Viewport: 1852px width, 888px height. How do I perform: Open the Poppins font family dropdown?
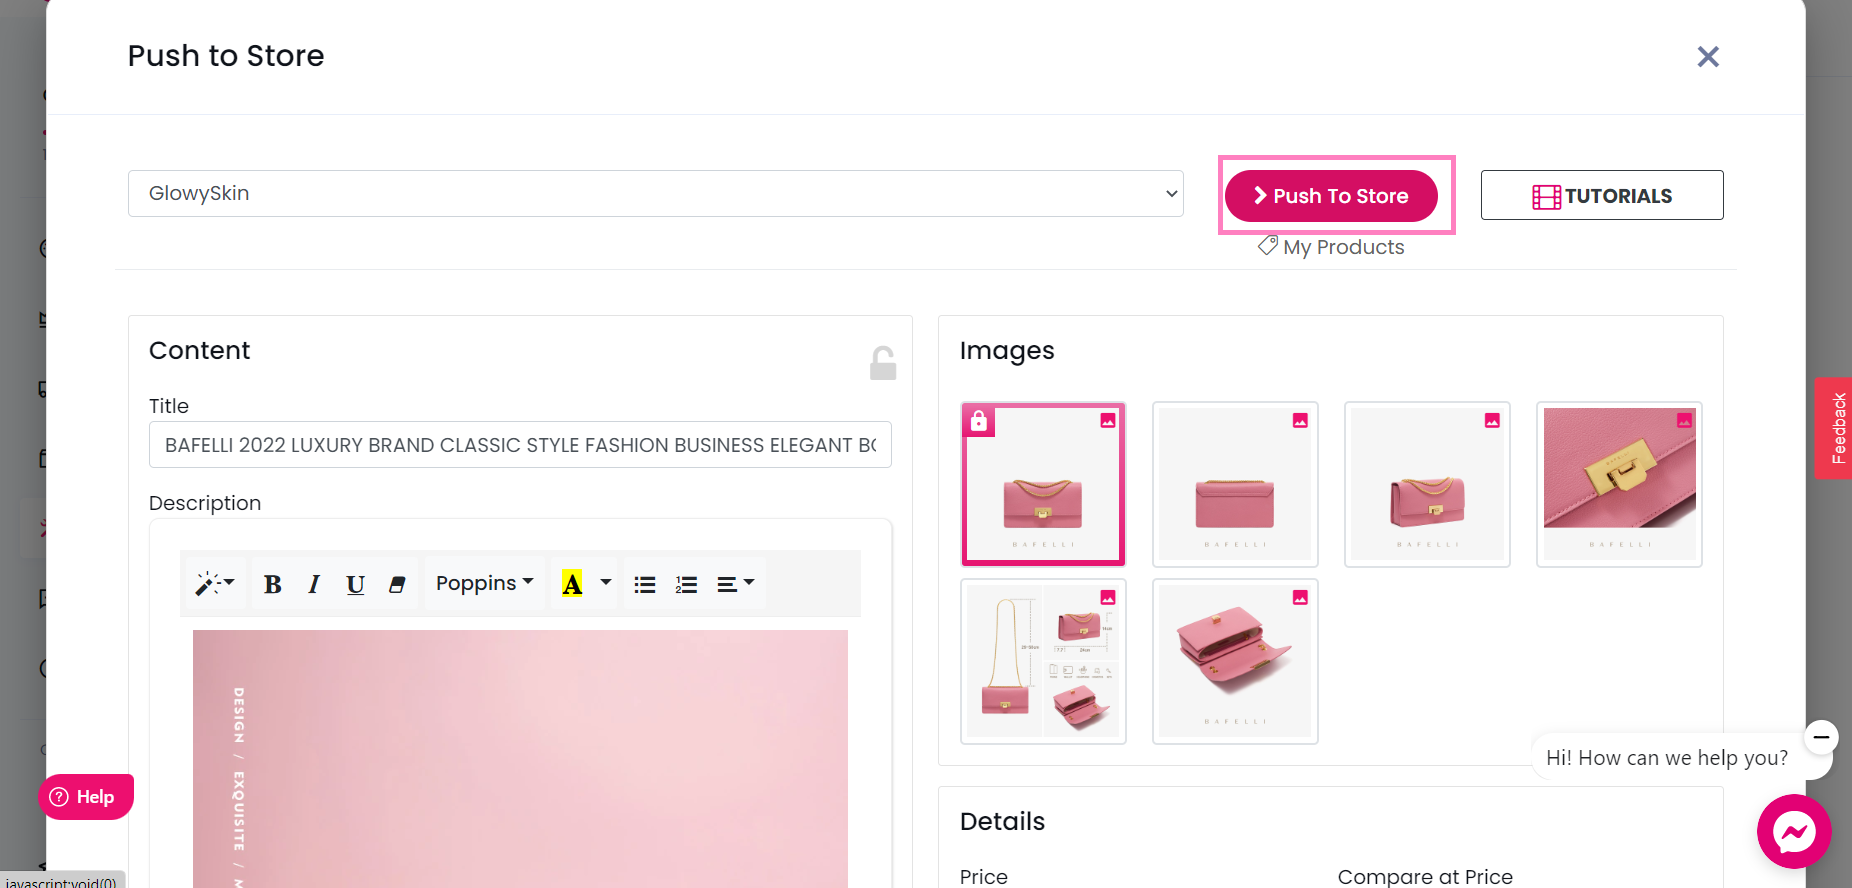[485, 583]
